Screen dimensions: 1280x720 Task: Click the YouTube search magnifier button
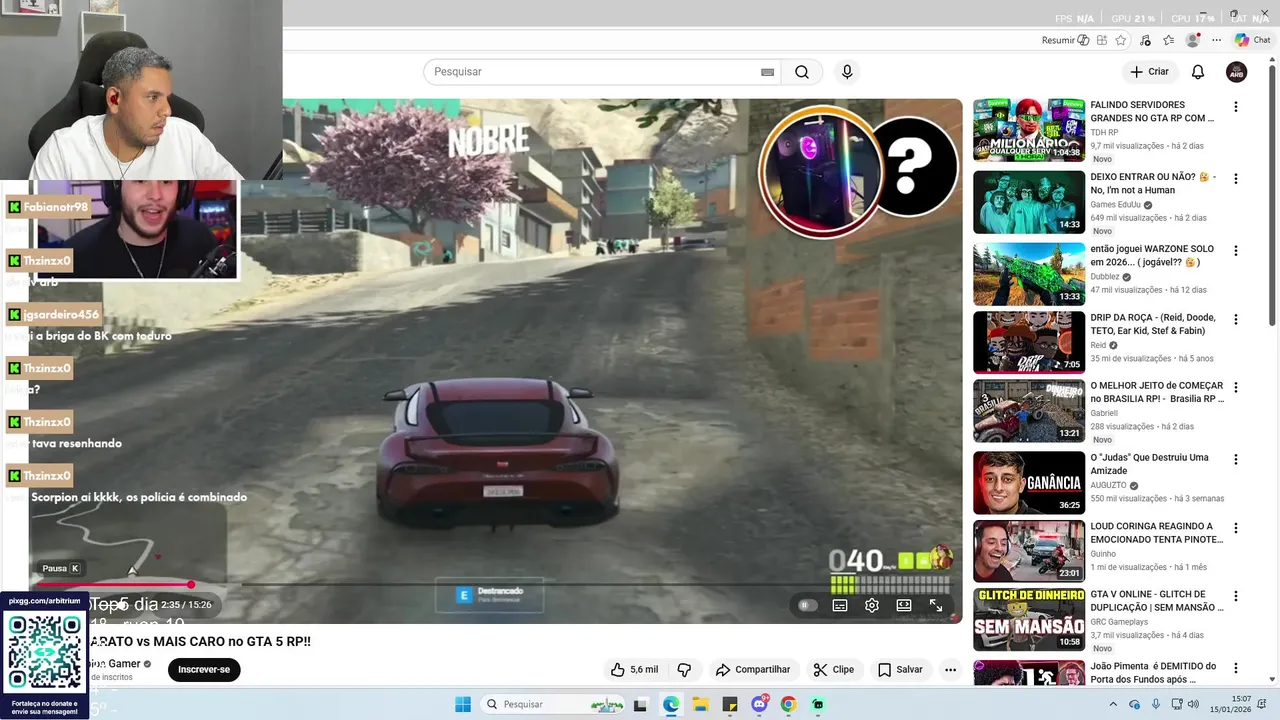(x=802, y=72)
